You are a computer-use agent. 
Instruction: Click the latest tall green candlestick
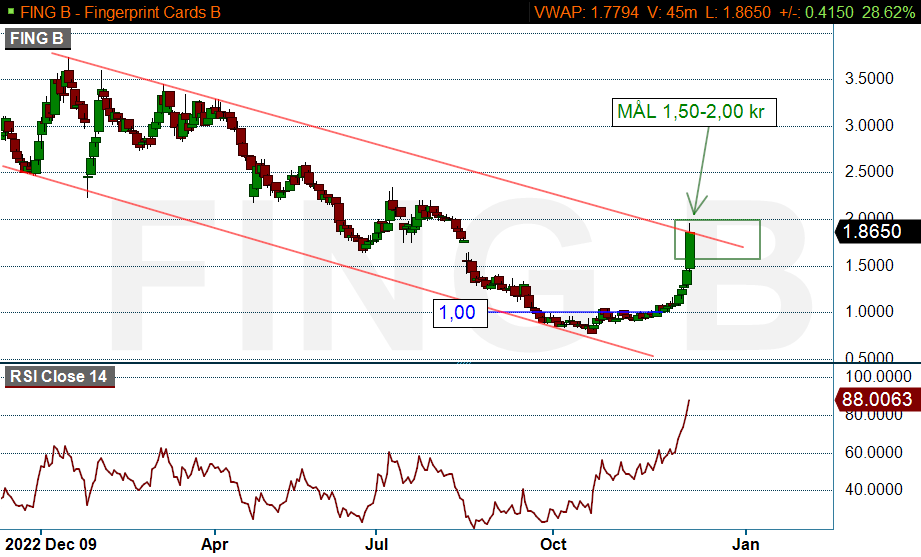(690, 250)
